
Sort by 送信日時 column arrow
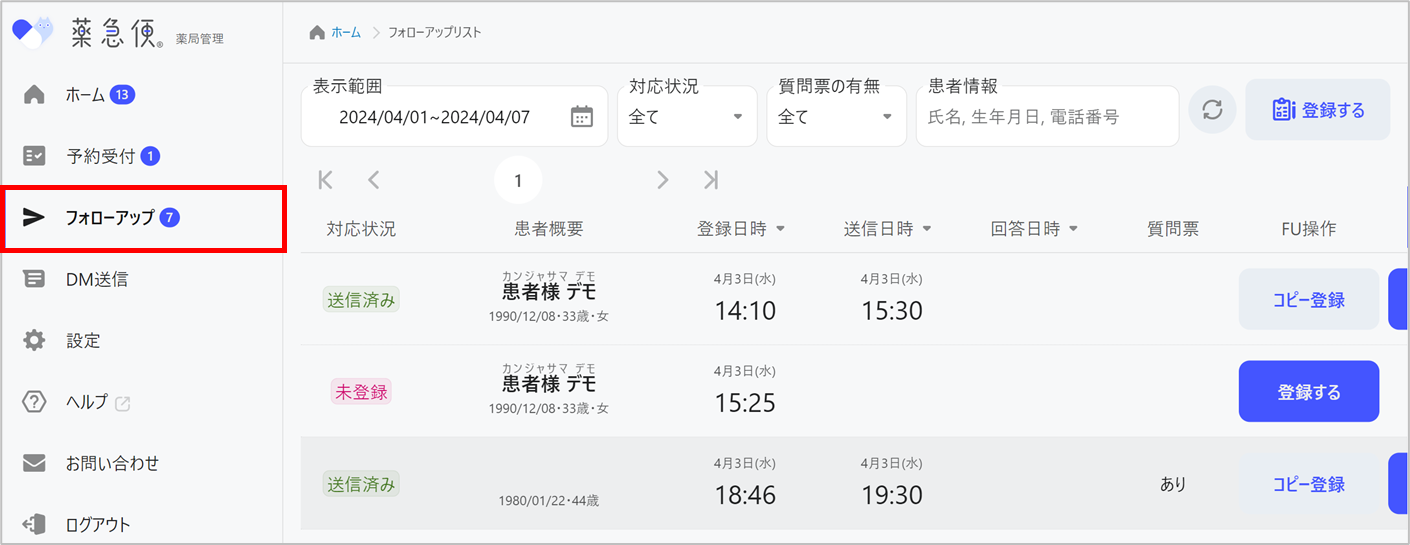click(927, 229)
